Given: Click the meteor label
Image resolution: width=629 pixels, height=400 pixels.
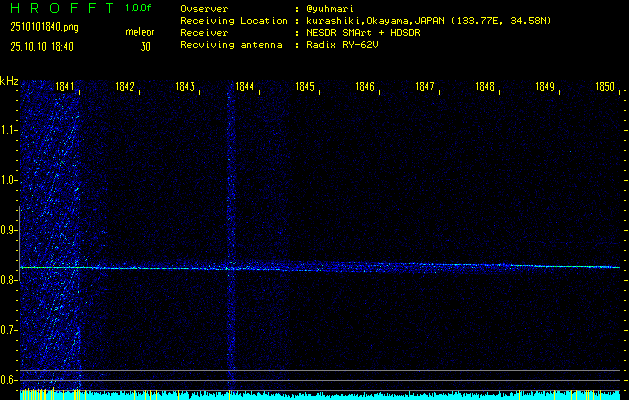Looking at the screenshot, I should pos(139,33).
